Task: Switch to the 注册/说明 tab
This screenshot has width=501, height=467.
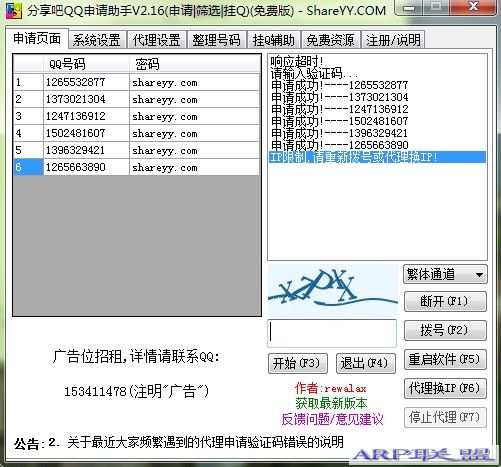Action: click(393, 40)
